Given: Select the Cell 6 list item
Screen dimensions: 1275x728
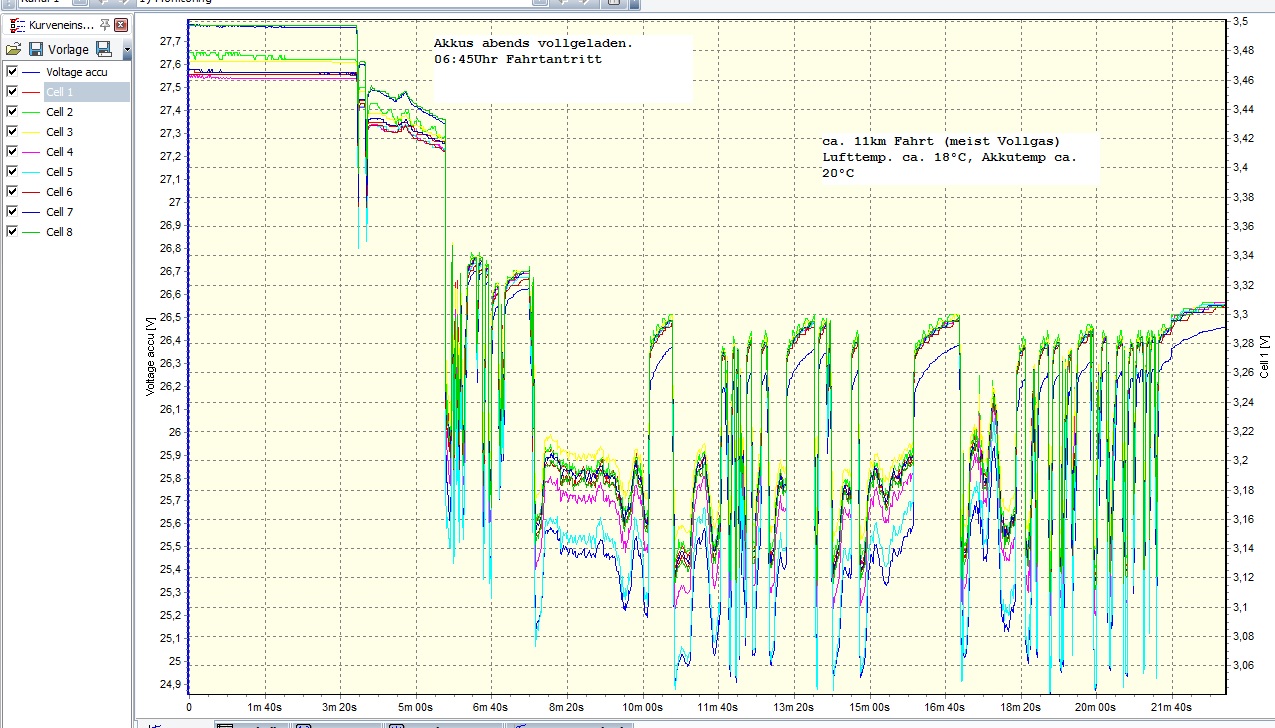Looking at the screenshot, I should pos(60,192).
